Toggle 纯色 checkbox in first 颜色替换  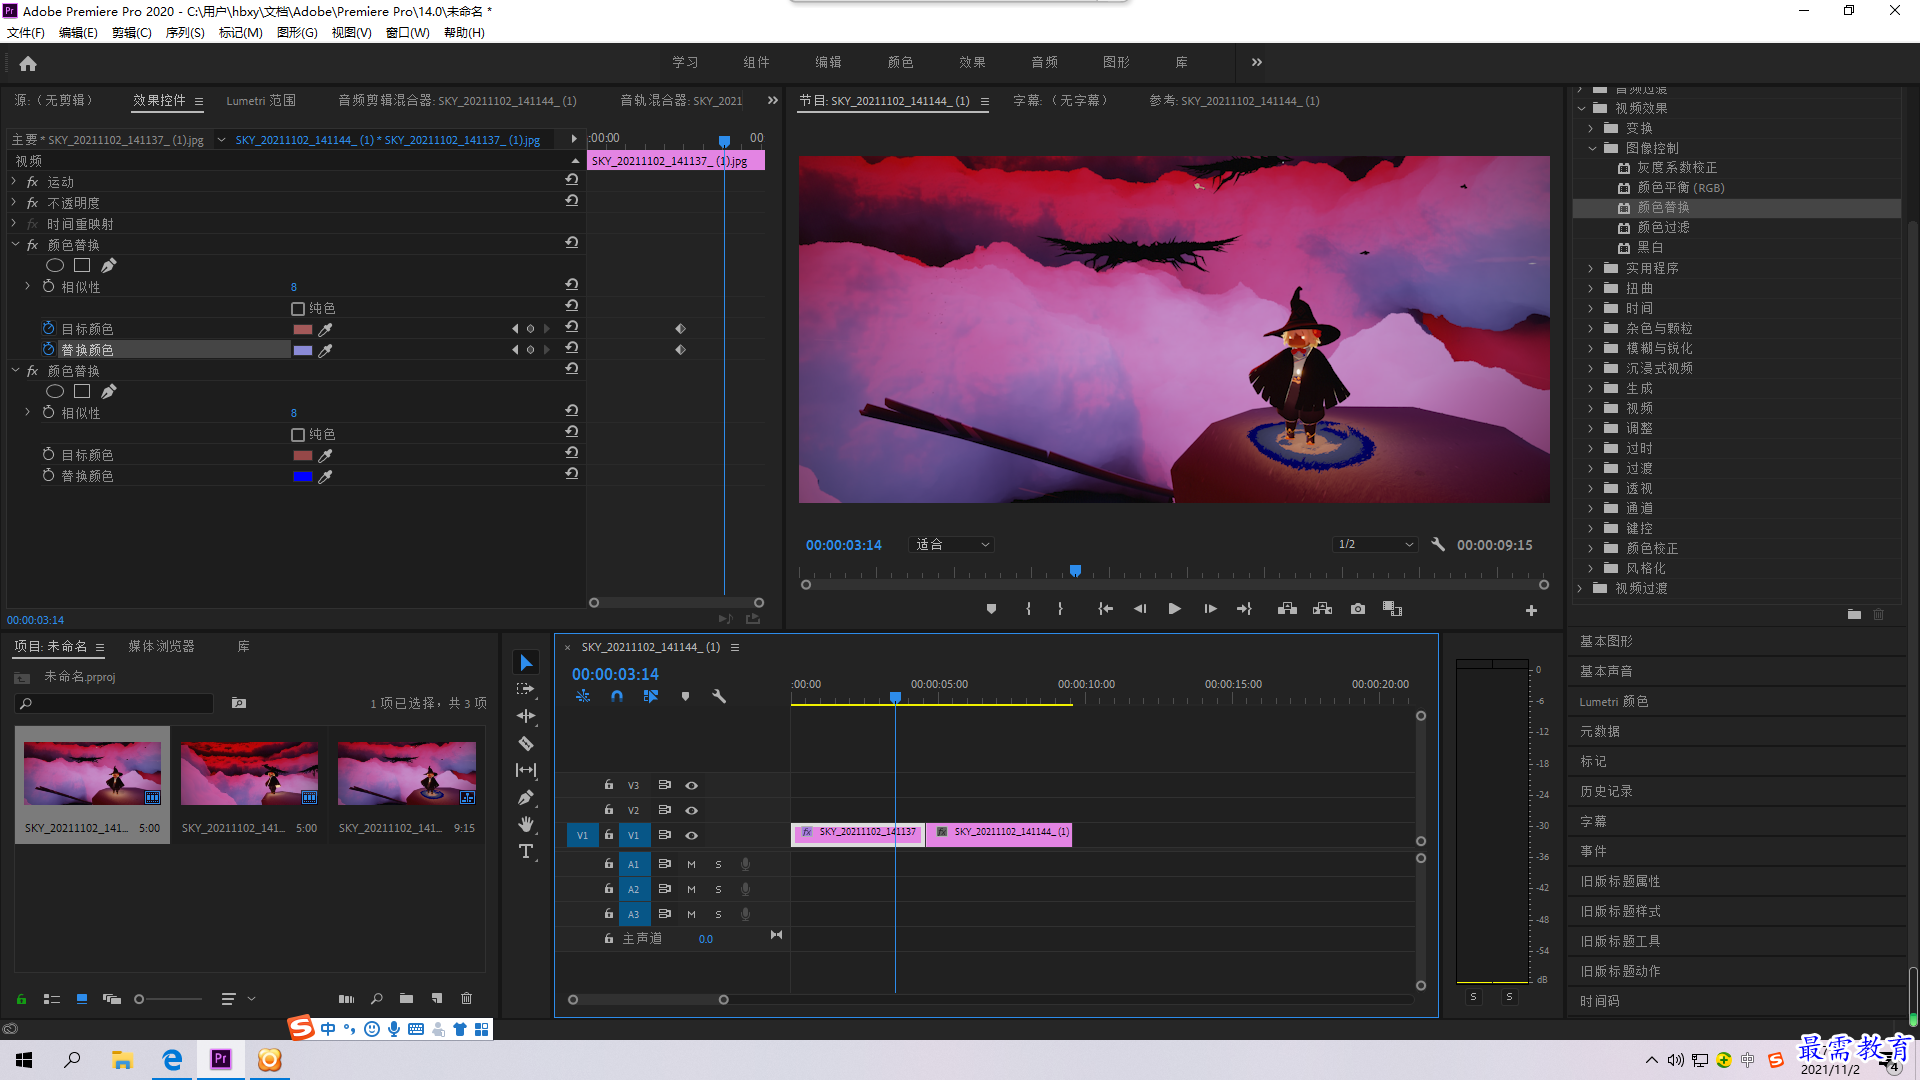(x=298, y=309)
